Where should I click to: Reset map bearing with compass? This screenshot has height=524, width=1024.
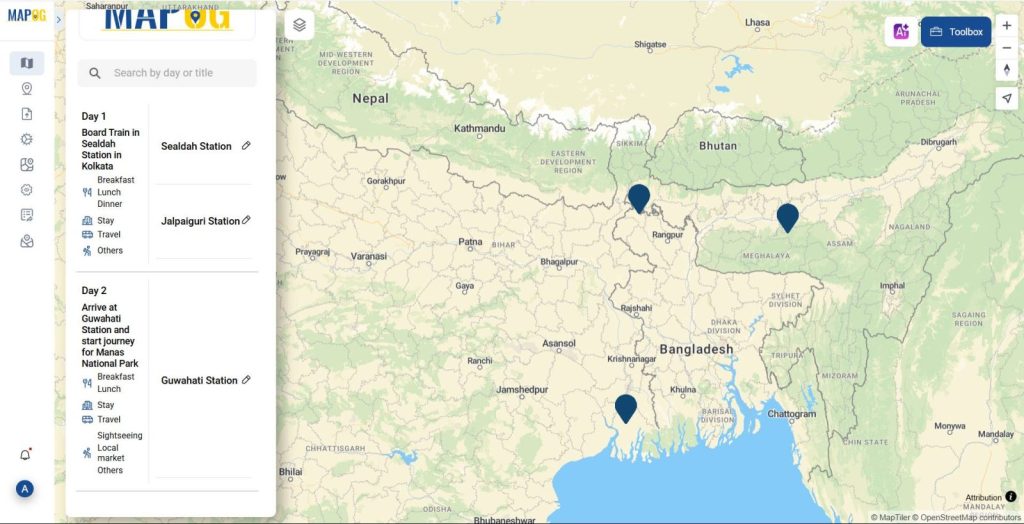click(1006, 70)
